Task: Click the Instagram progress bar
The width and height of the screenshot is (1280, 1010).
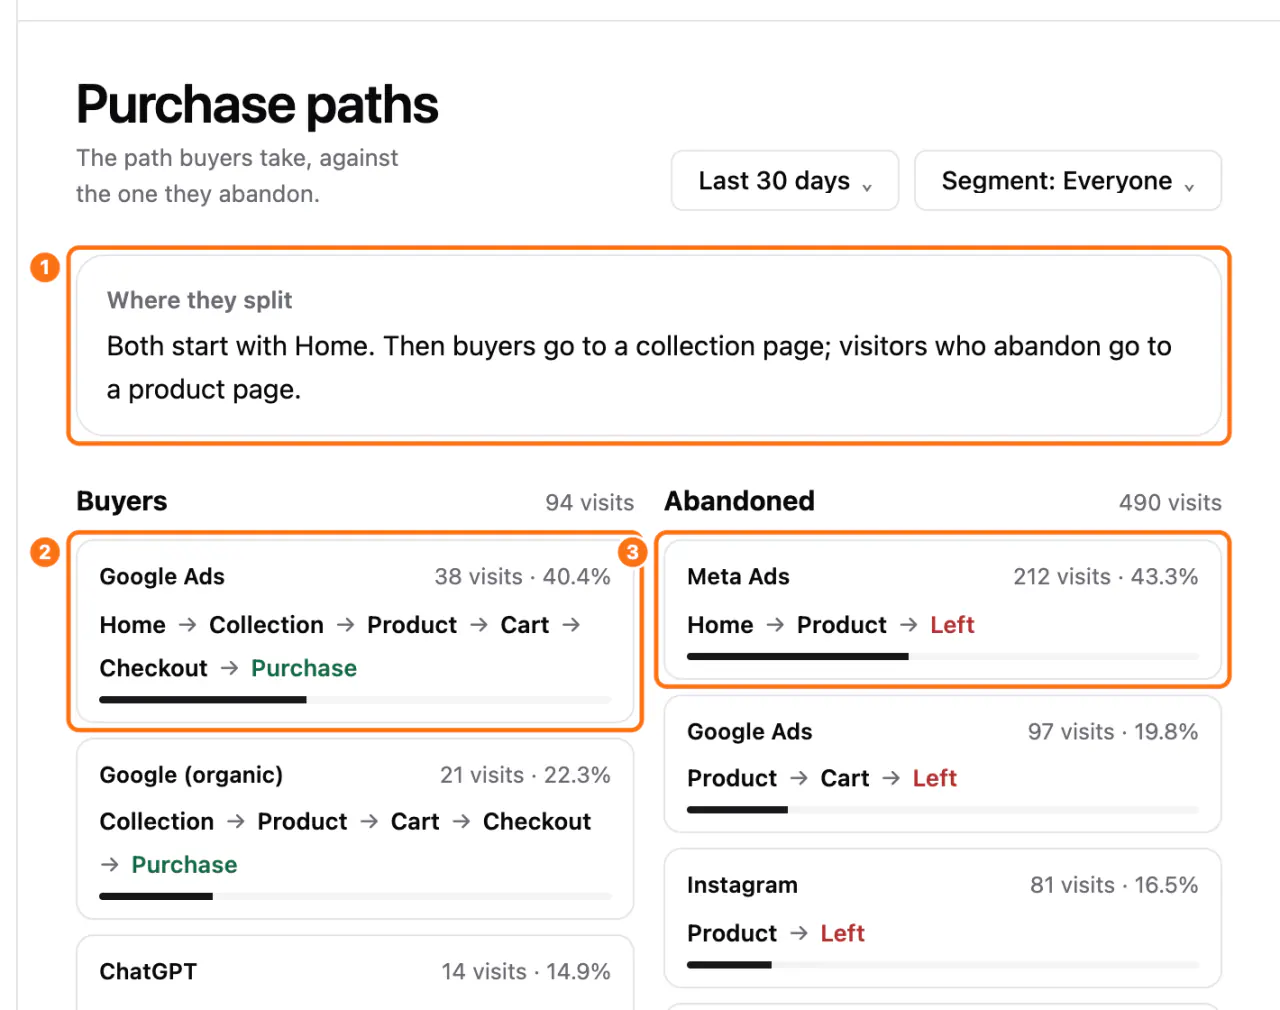Action: coord(943,965)
